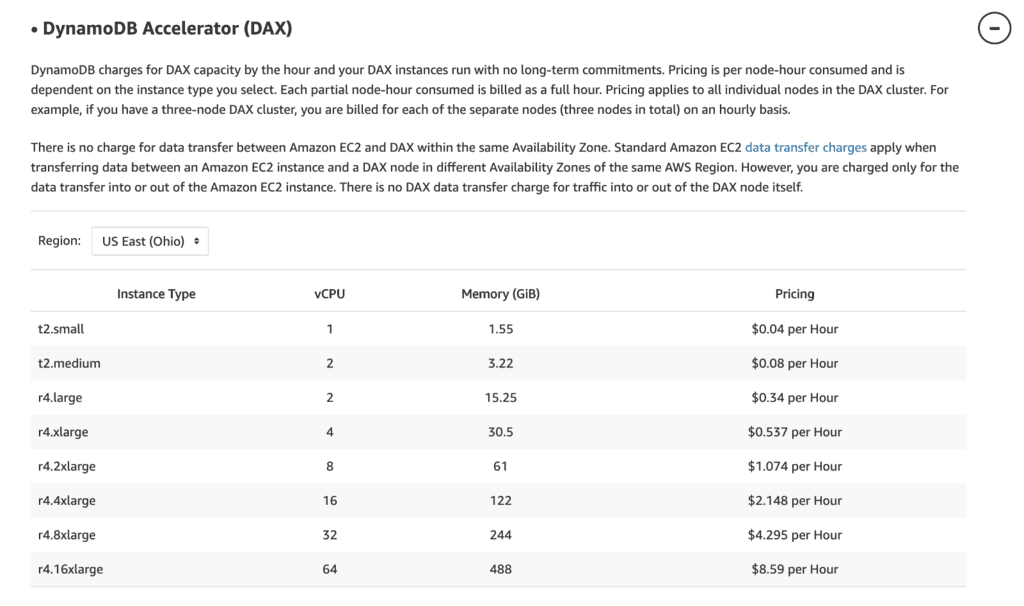Select the r4.large instance type cell
The width and height of the screenshot is (1024, 606).
(60, 397)
